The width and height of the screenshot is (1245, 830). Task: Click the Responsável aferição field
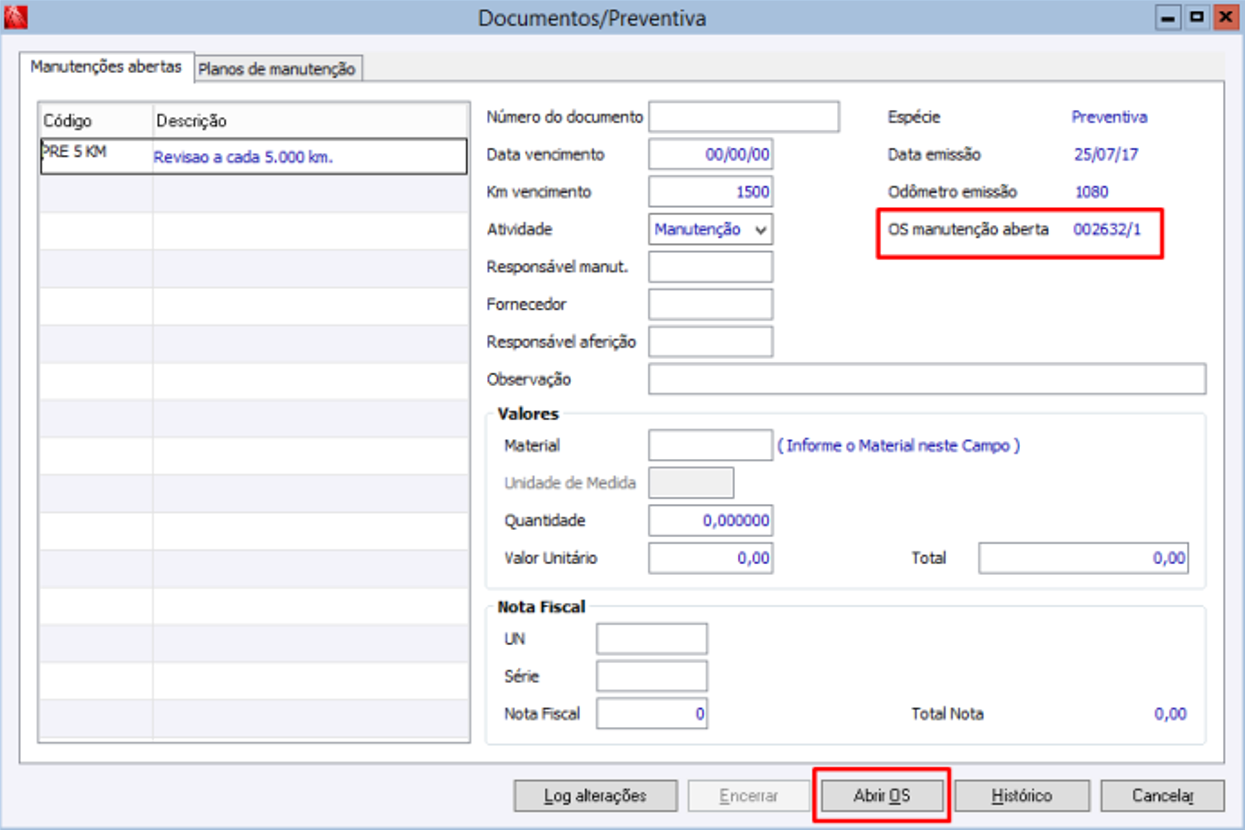[x=711, y=341]
